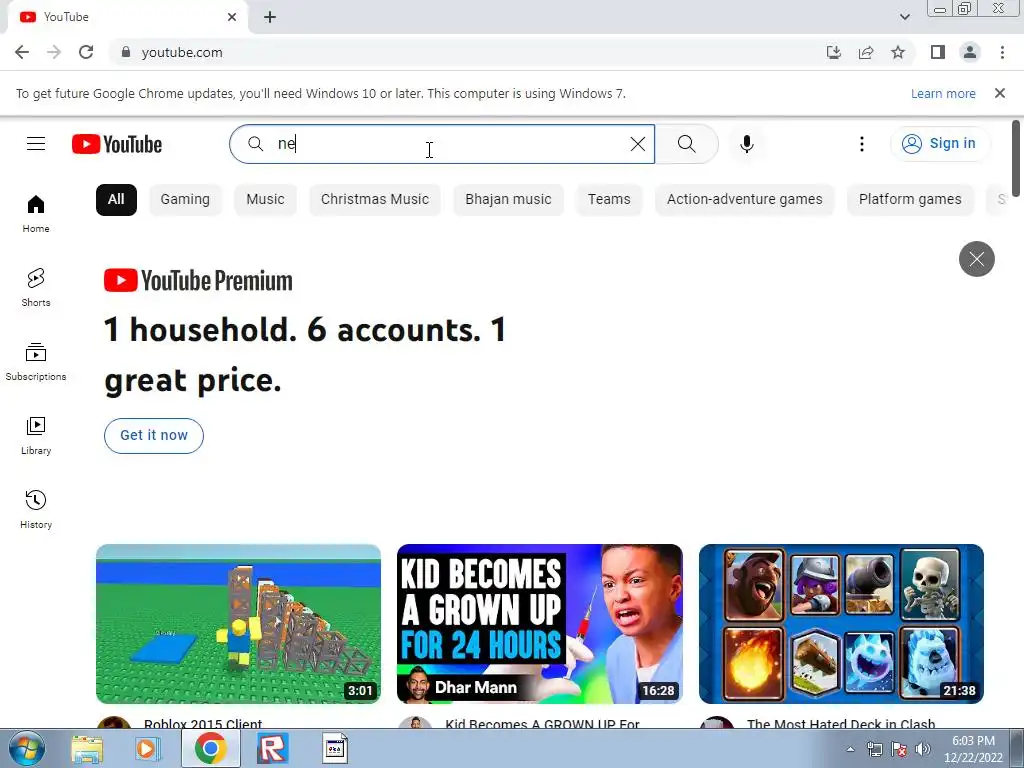
Task: Select the Gaming filter chip
Action: click(185, 200)
